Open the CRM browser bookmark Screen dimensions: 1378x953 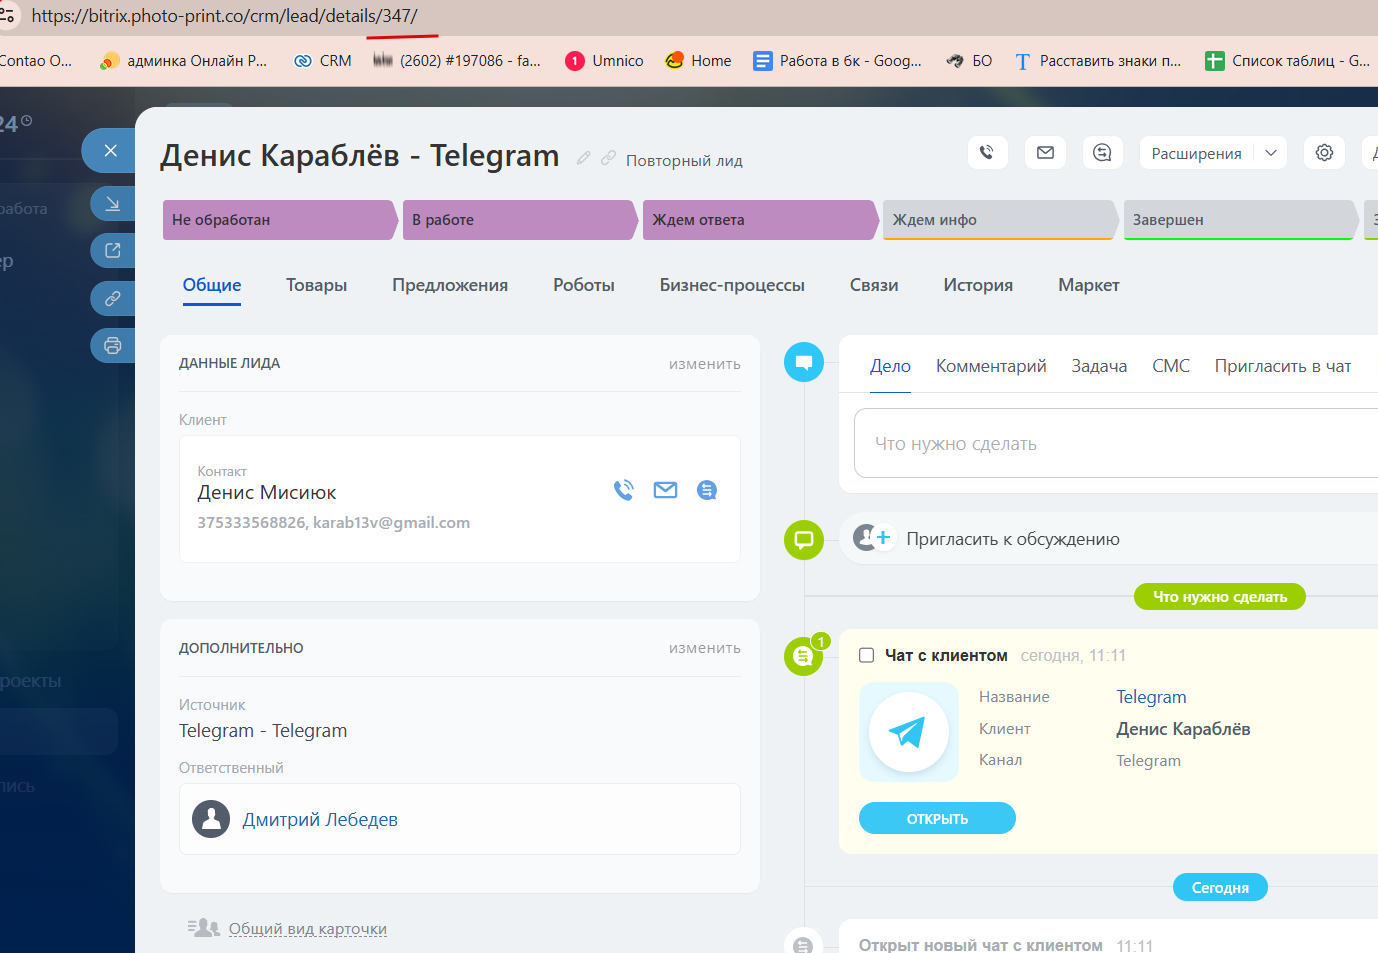coord(322,61)
